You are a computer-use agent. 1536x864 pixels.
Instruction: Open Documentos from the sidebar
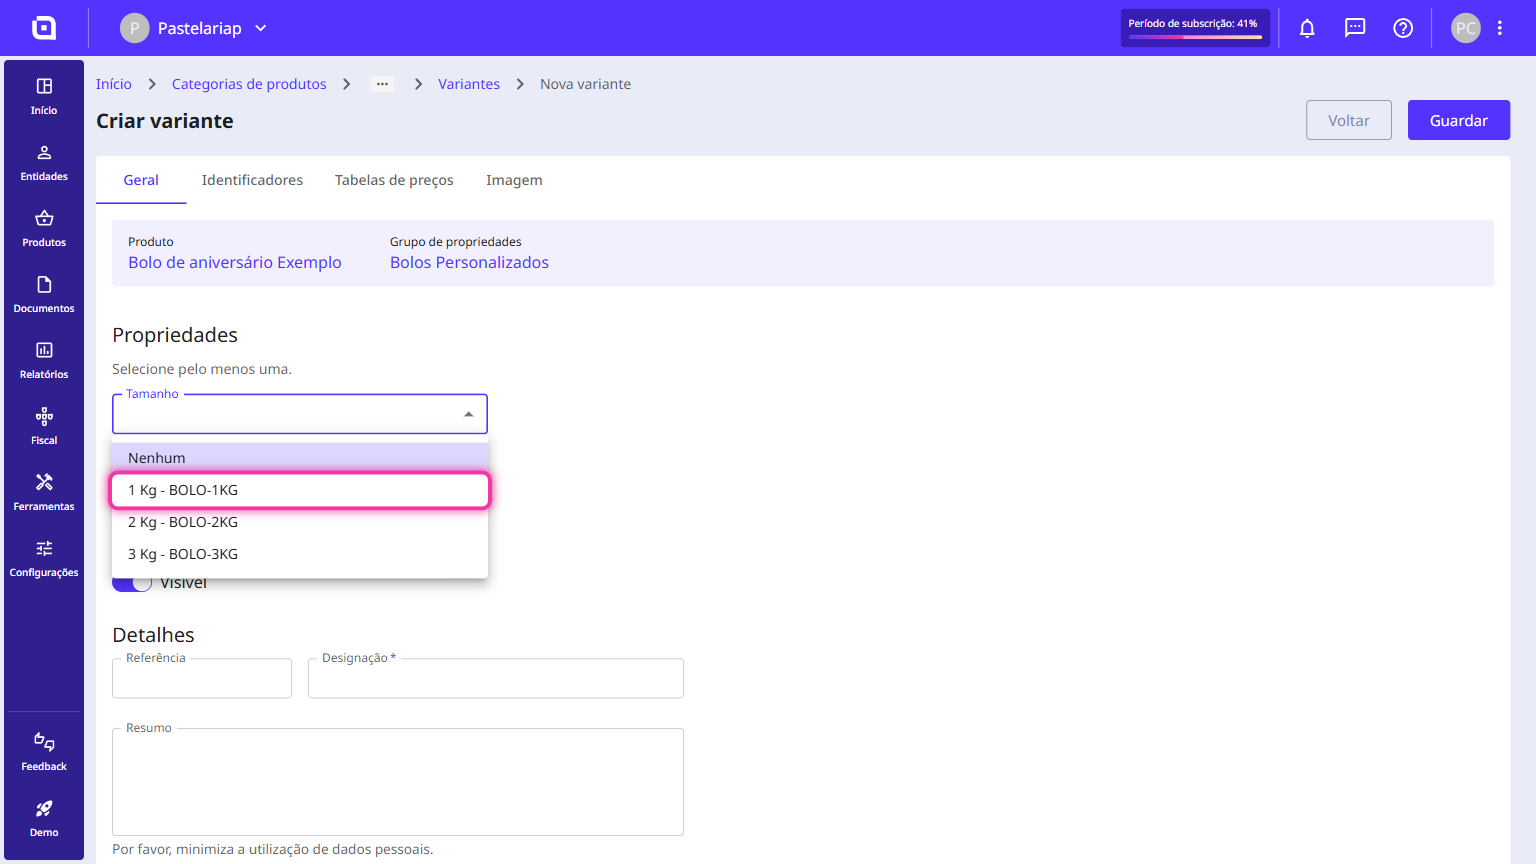44,294
